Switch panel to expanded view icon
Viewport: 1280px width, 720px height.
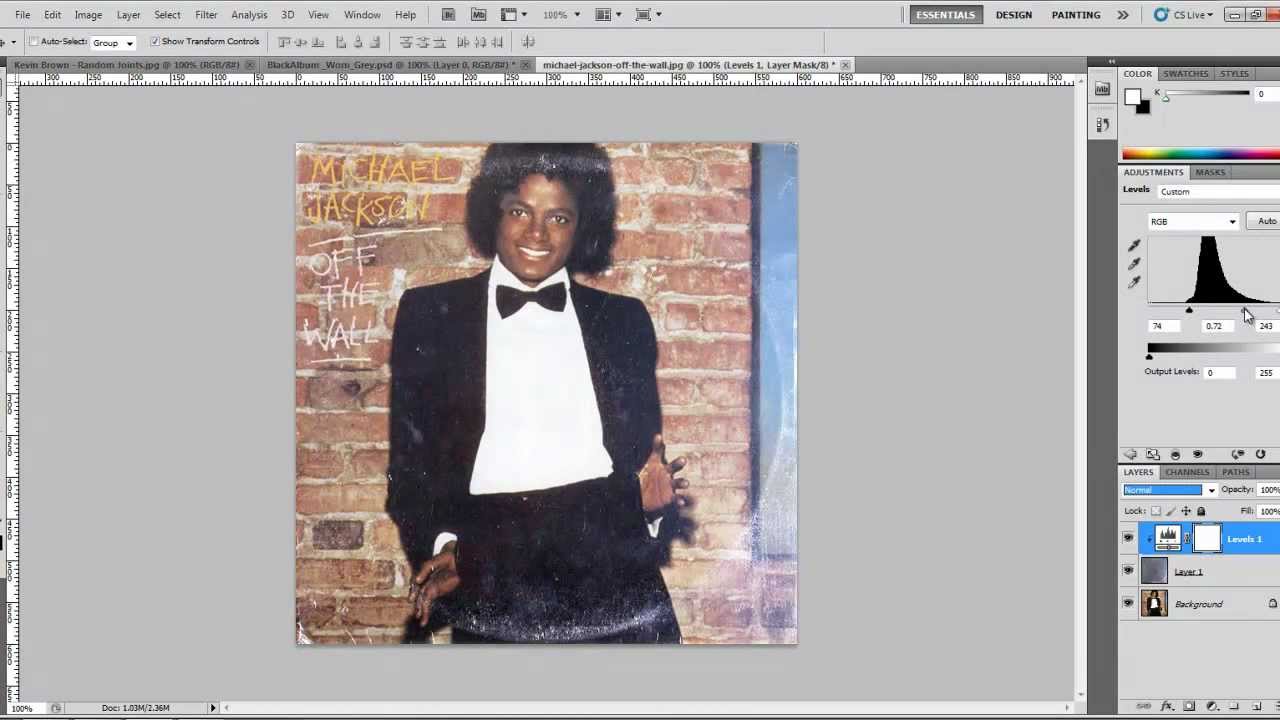[1153, 455]
